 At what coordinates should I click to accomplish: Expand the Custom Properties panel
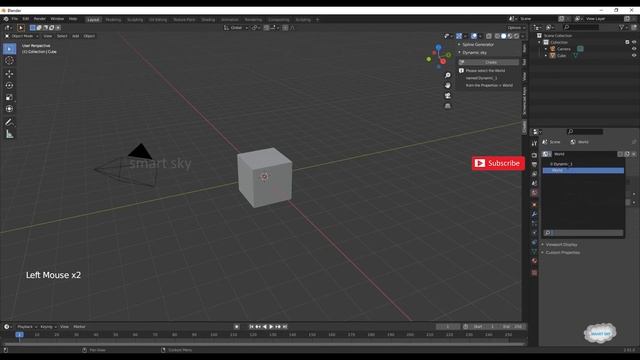pos(562,253)
